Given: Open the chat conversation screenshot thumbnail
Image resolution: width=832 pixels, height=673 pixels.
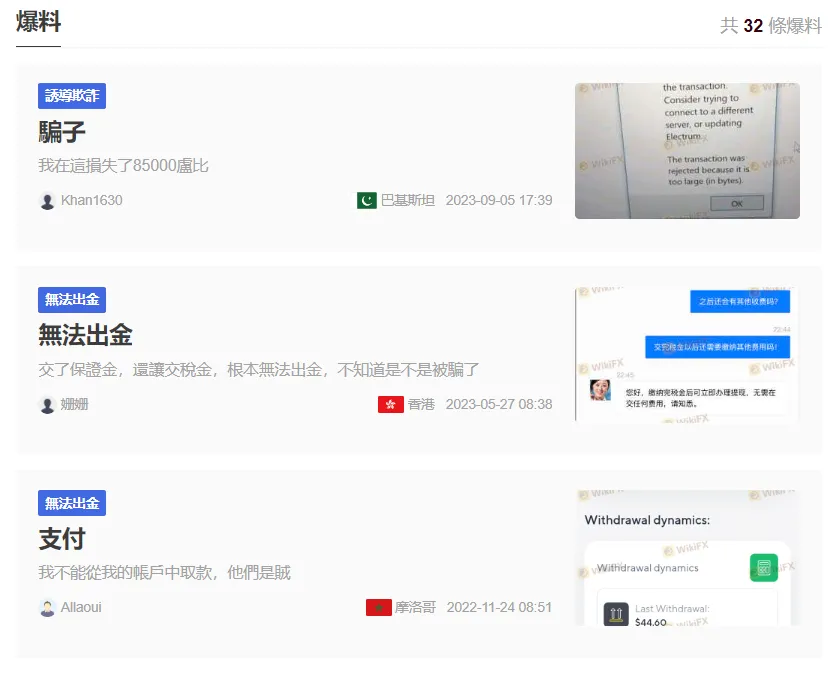Looking at the screenshot, I should [687, 355].
